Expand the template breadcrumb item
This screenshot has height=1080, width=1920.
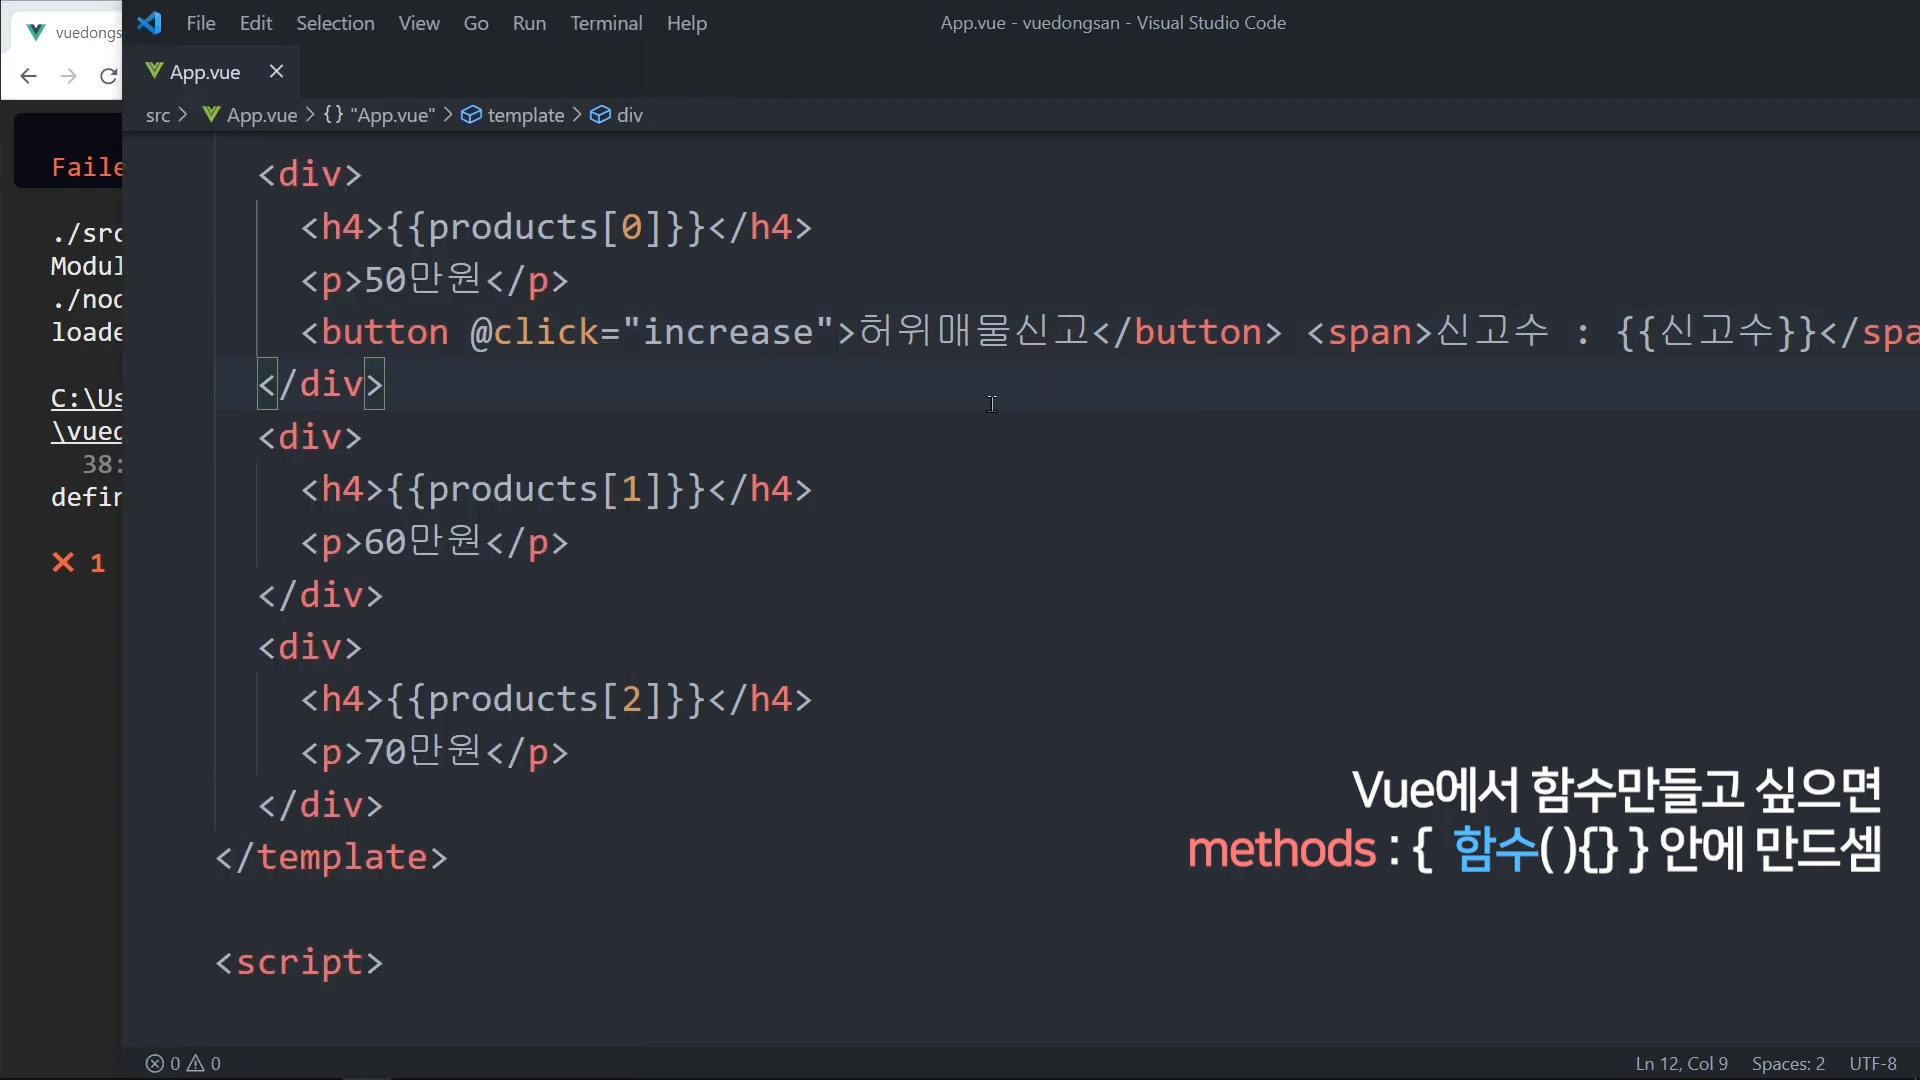tap(526, 115)
